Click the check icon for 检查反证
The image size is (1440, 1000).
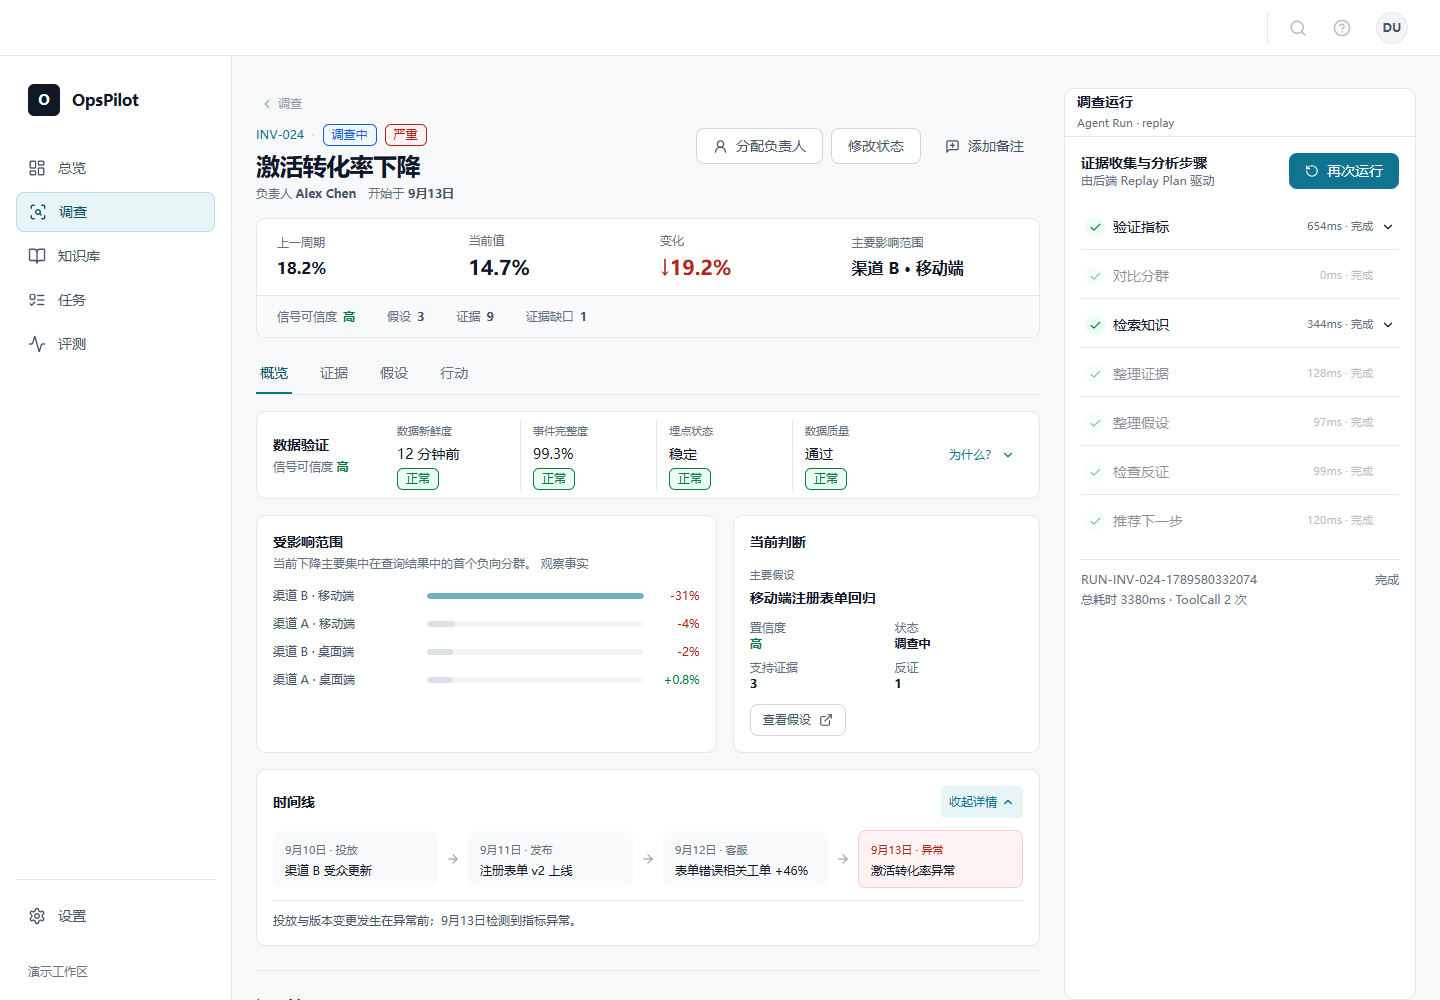(1095, 472)
